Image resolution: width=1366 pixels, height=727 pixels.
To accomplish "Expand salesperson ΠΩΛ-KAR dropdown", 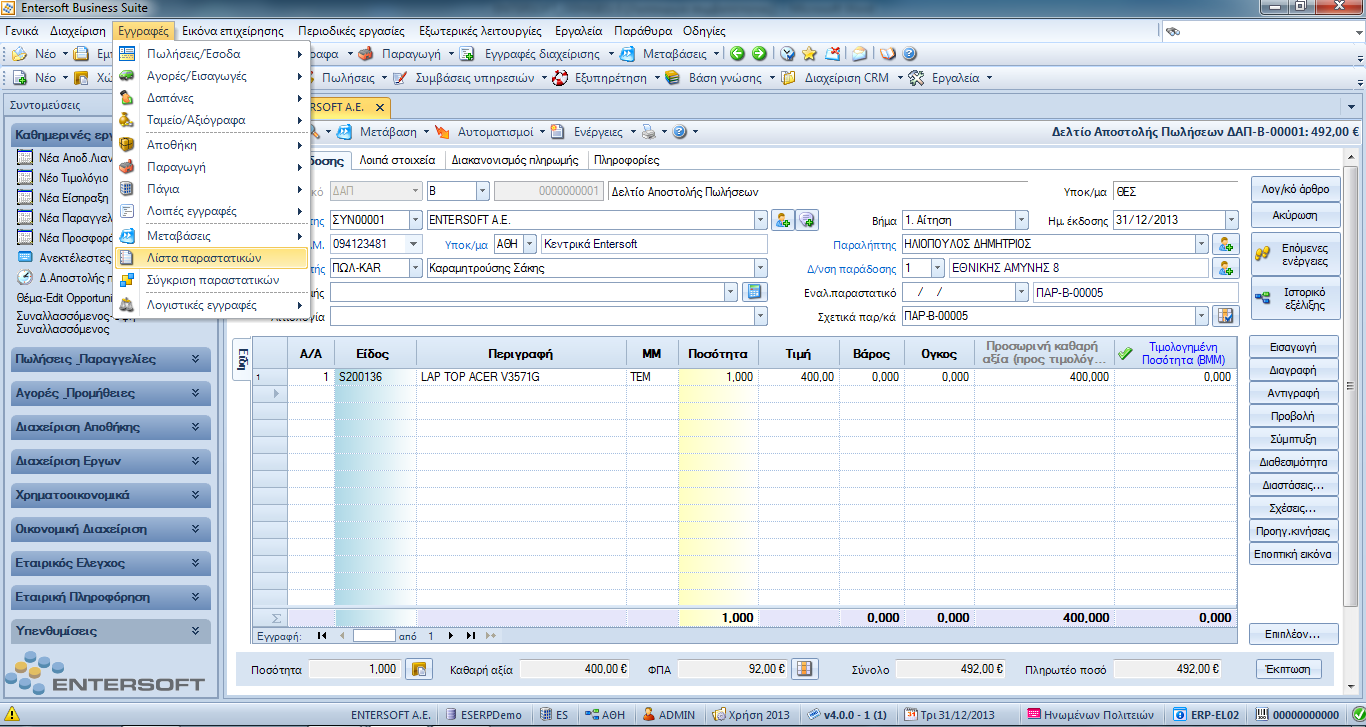I will tap(416, 268).
